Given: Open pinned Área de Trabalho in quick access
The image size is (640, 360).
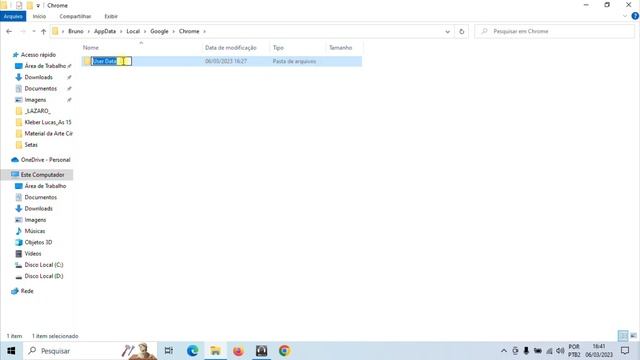Looking at the screenshot, I should 45,66.
